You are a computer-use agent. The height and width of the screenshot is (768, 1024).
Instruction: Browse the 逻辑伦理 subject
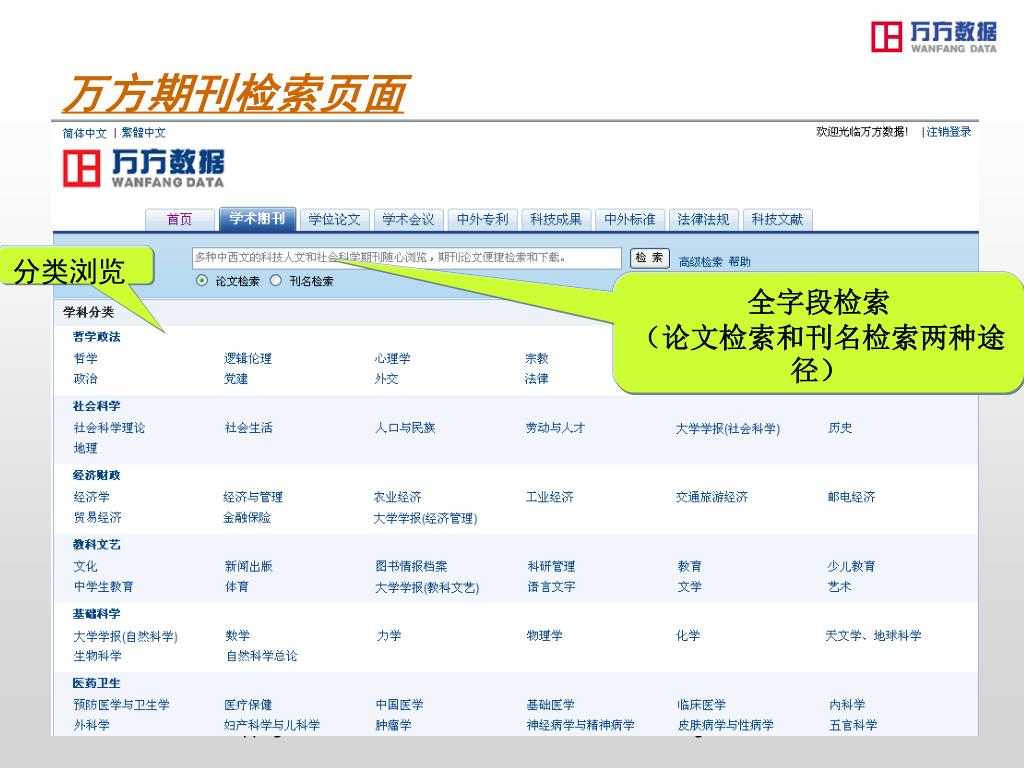pyautogui.click(x=248, y=359)
